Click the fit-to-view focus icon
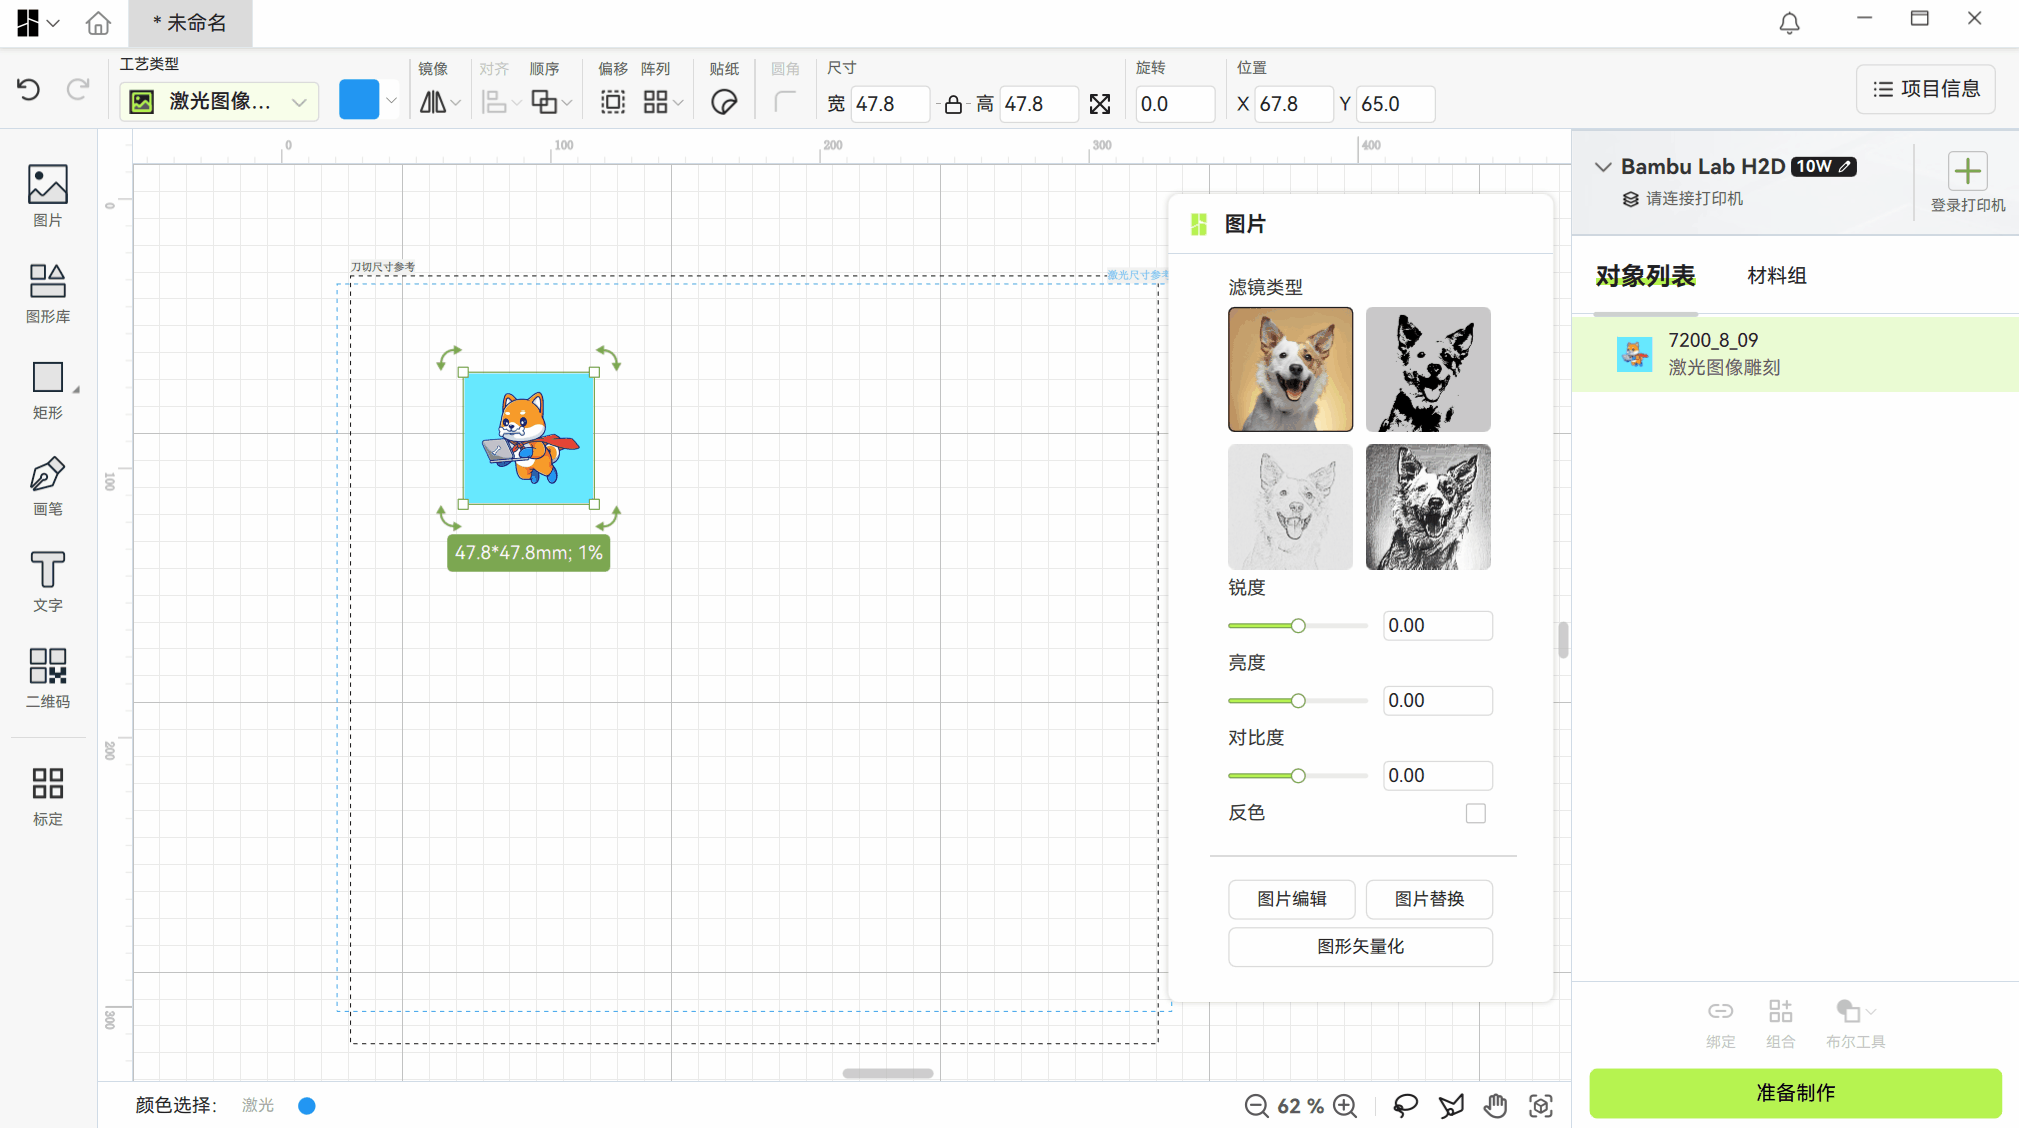The image size is (2019, 1128). click(1541, 1105)
